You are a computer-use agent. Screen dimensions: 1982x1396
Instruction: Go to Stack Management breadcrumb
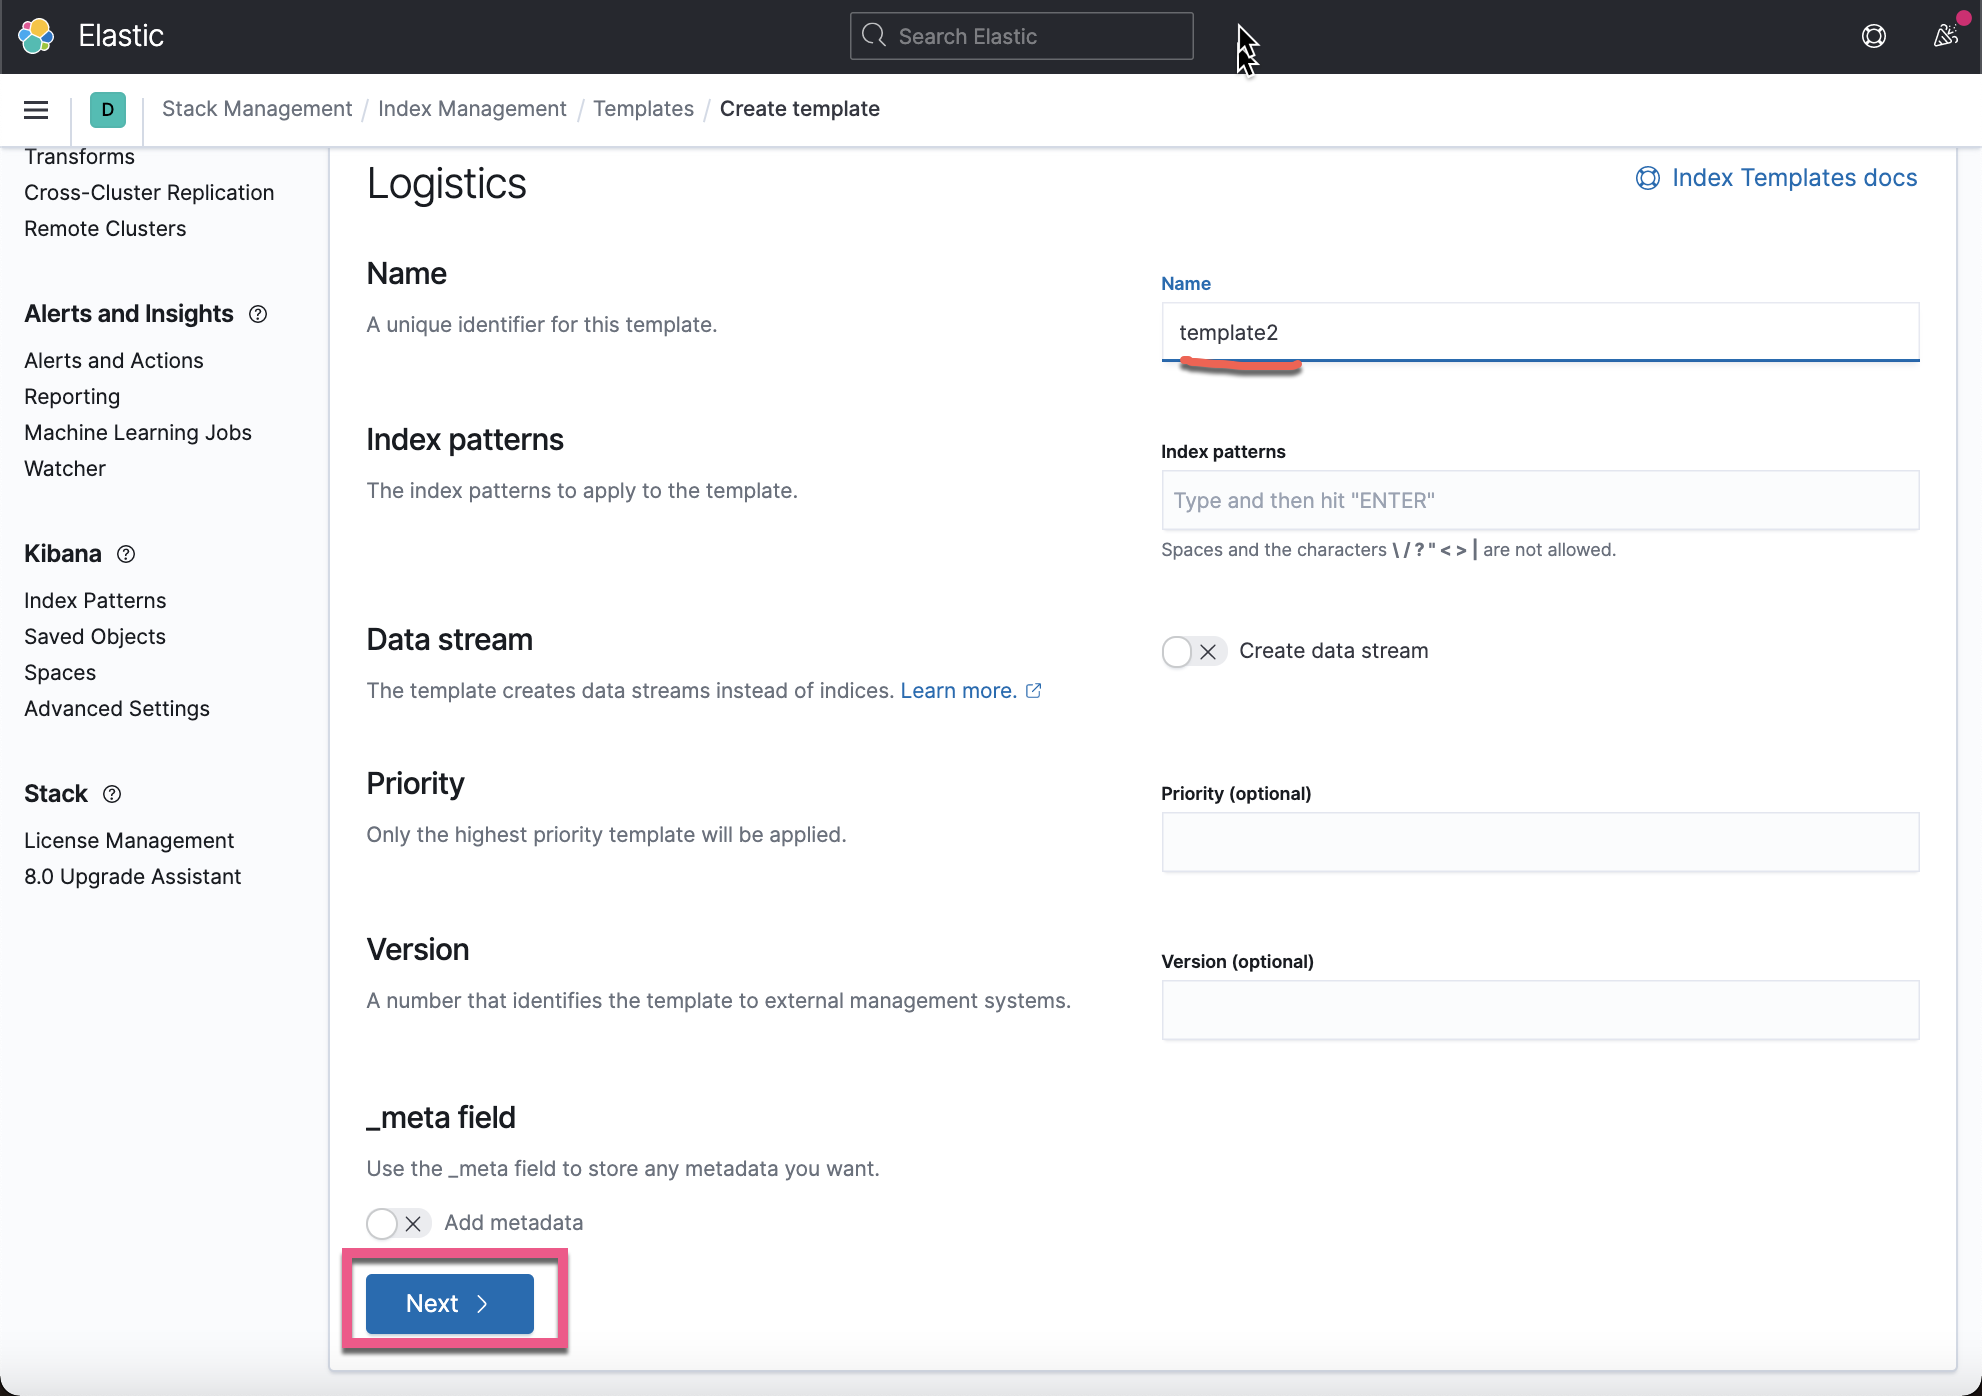[256, 108]
